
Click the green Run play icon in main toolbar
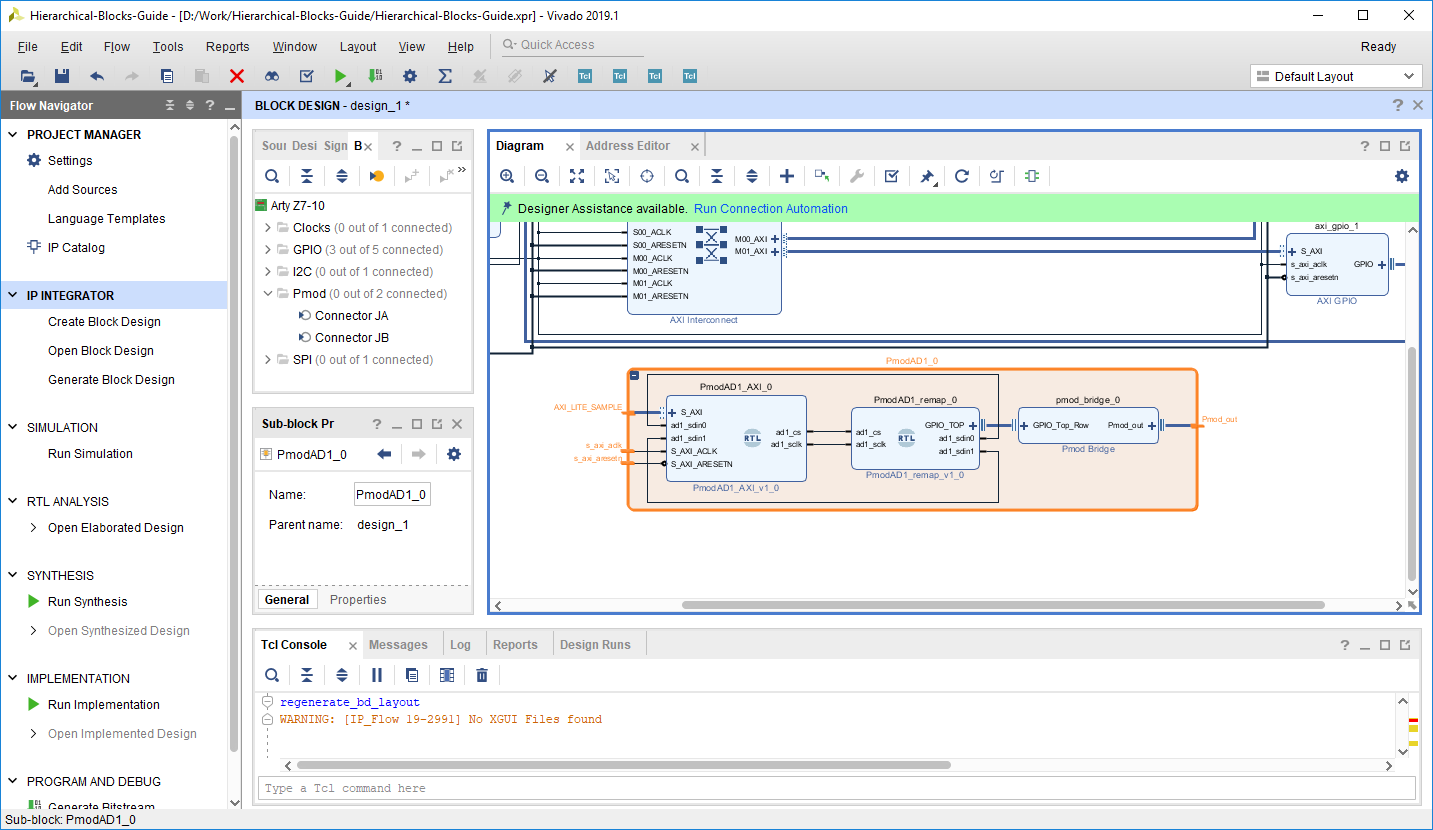tap(341, 76)
